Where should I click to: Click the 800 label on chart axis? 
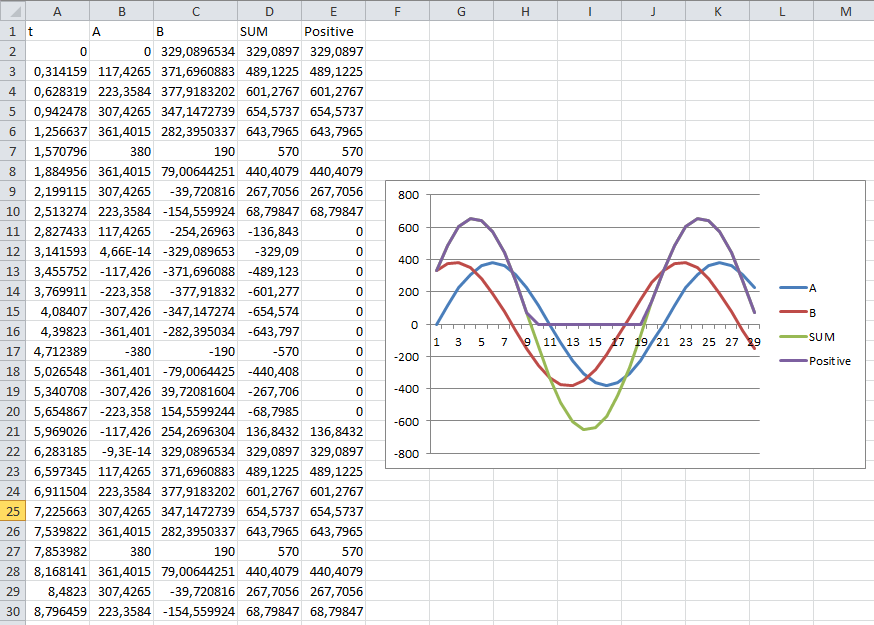click(x=409, y=195)
